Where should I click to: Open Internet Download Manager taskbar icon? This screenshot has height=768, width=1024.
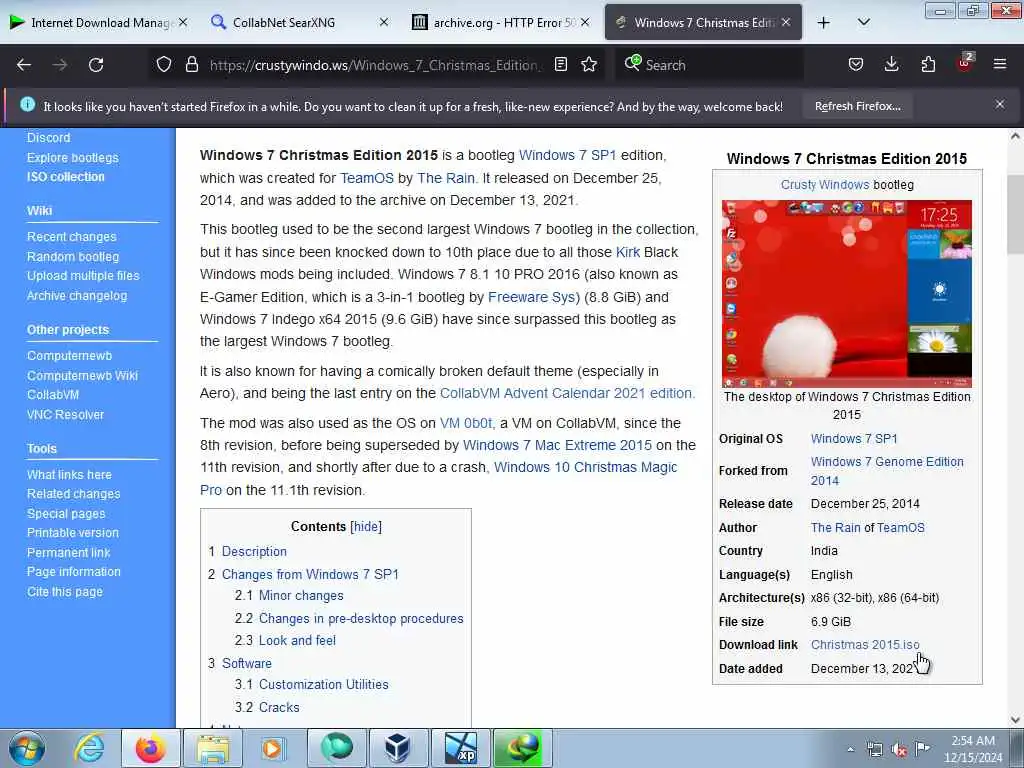(522, 748)
